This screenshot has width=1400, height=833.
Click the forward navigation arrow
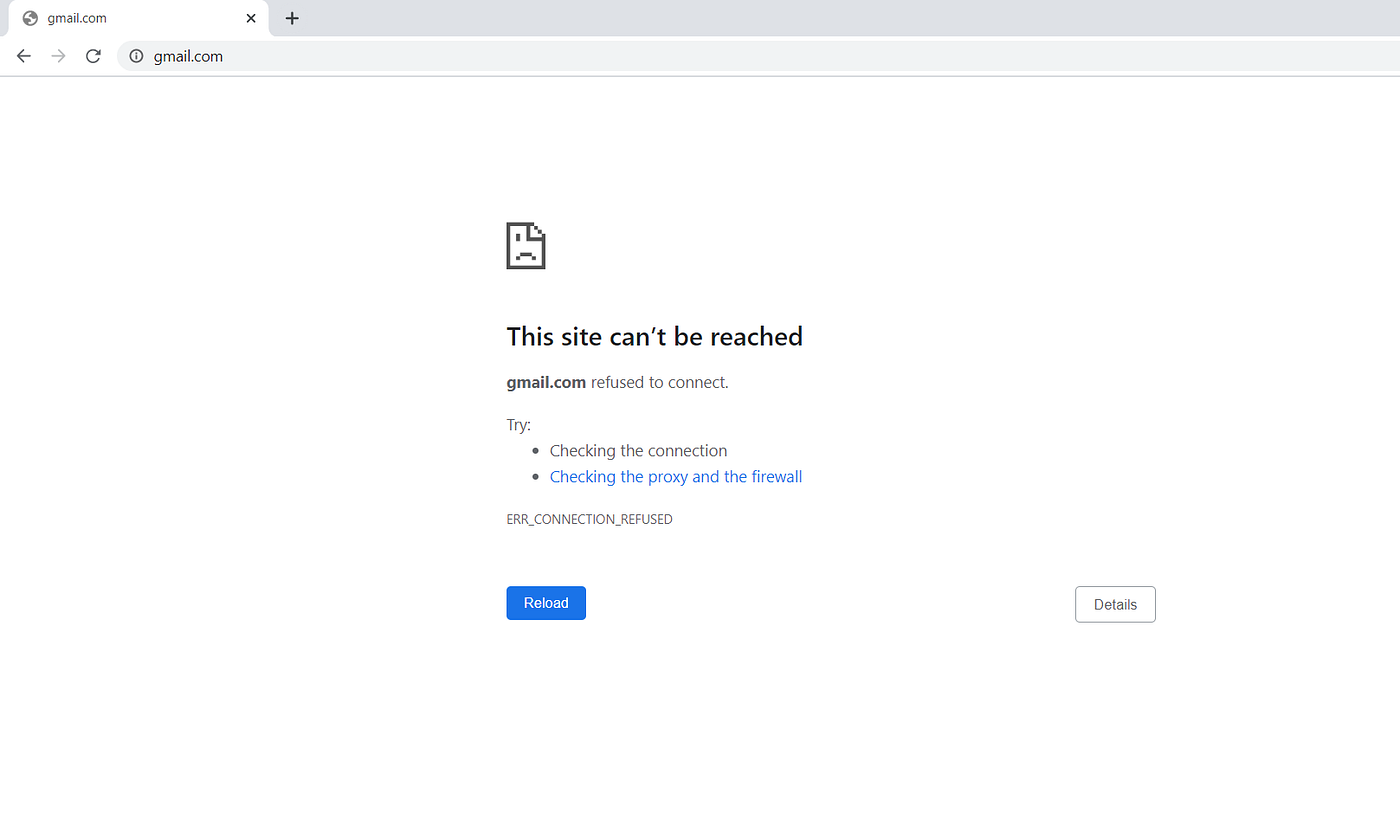click(x=58, y=56)
